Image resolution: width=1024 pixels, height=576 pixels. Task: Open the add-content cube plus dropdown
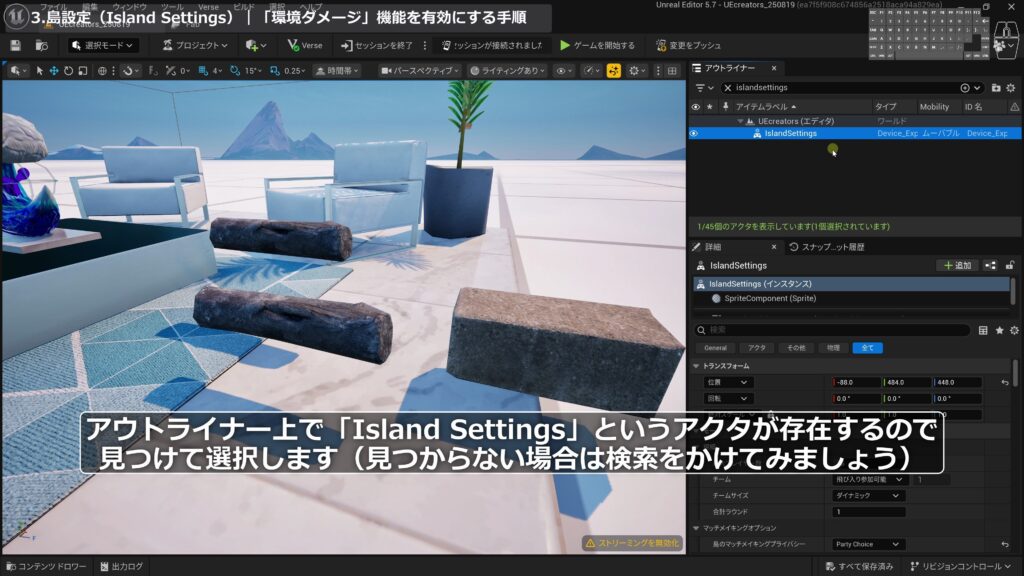click(255, 45)
